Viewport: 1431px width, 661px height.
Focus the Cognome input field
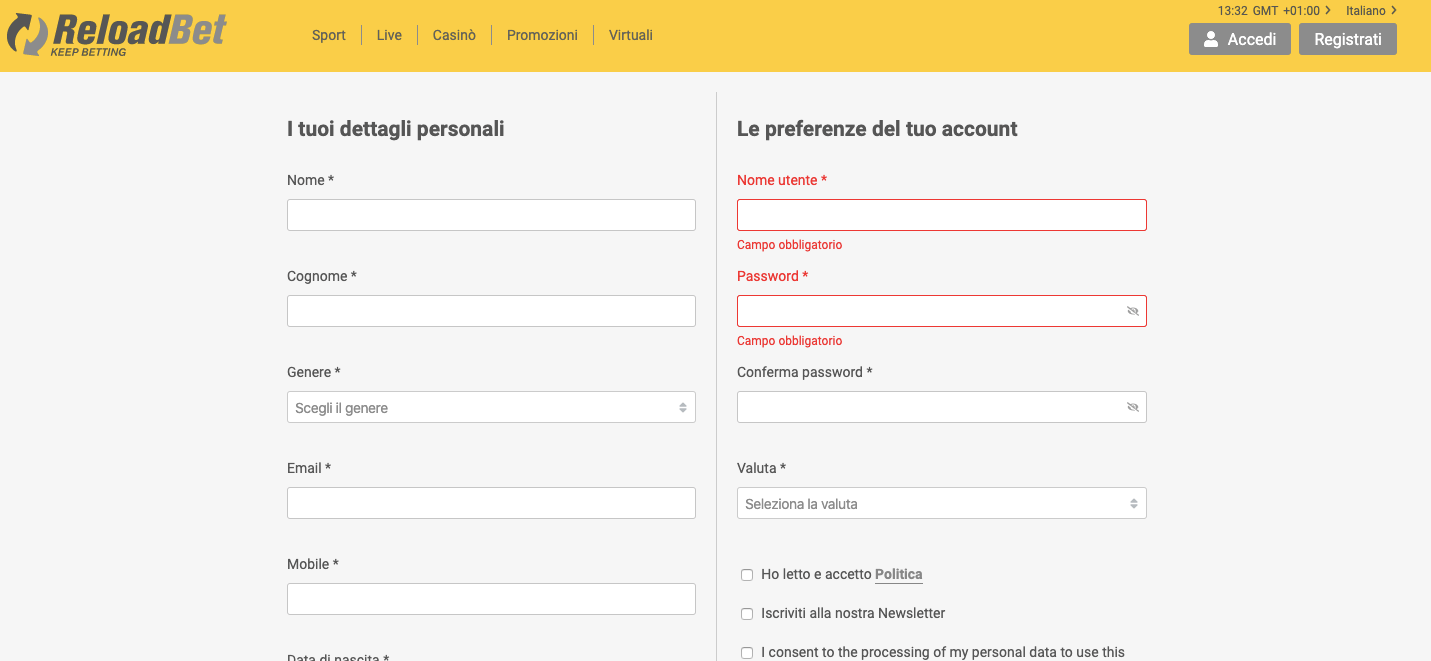pos(491,311)
